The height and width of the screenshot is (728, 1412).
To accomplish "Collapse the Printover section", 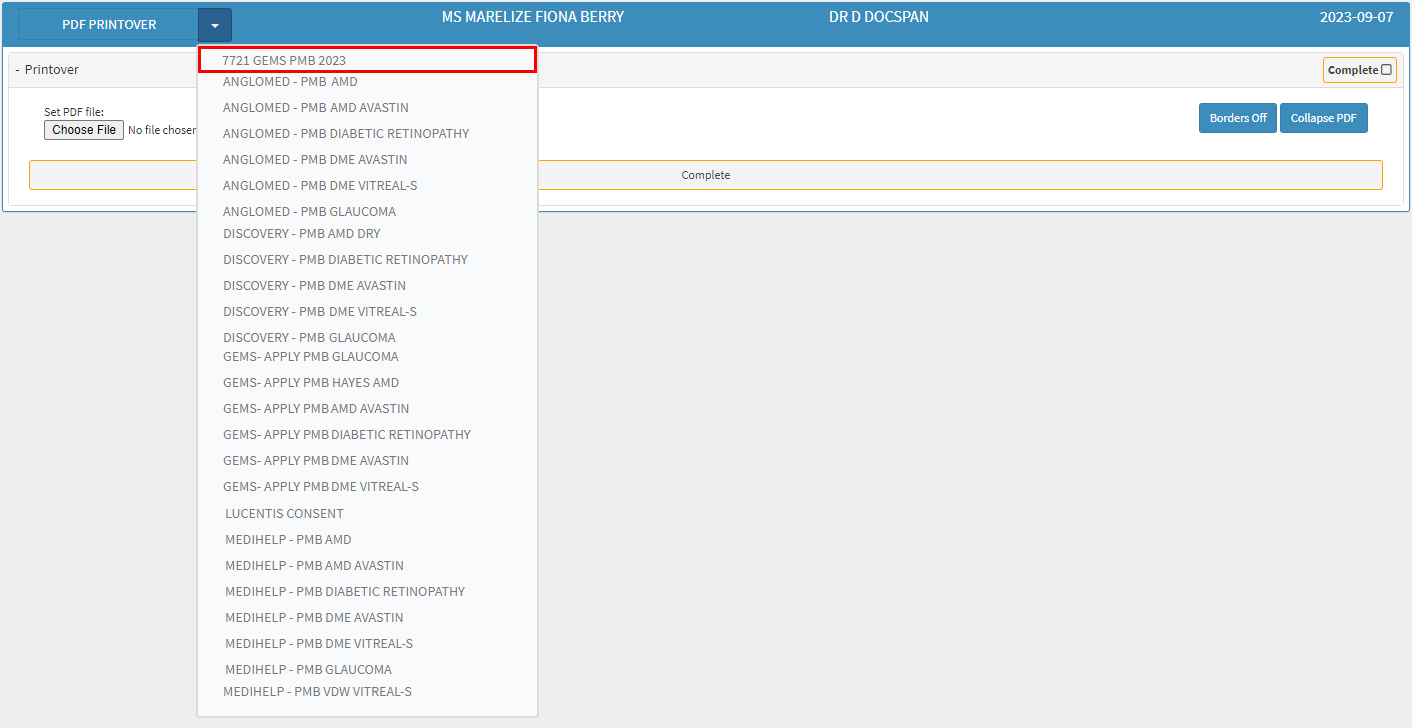I will 17,70.
